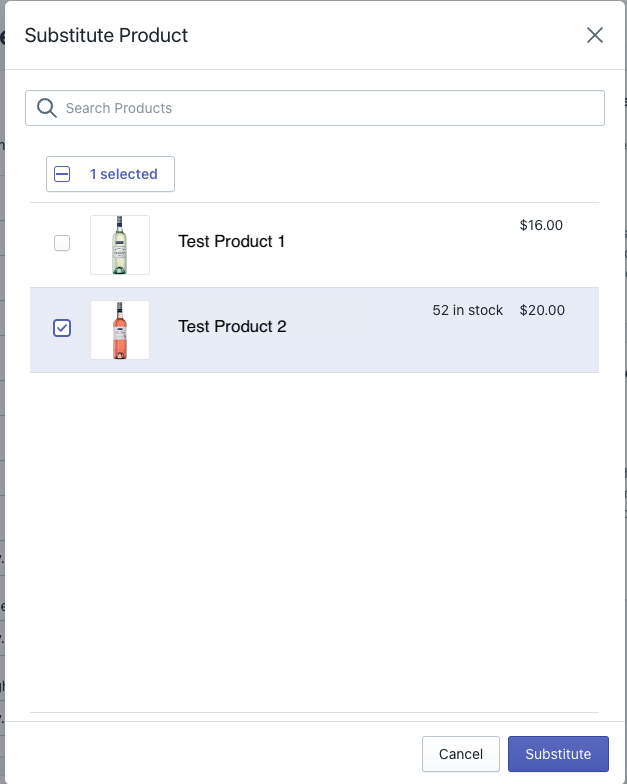Select the 'Test Product 2' name

coord(232,326)
